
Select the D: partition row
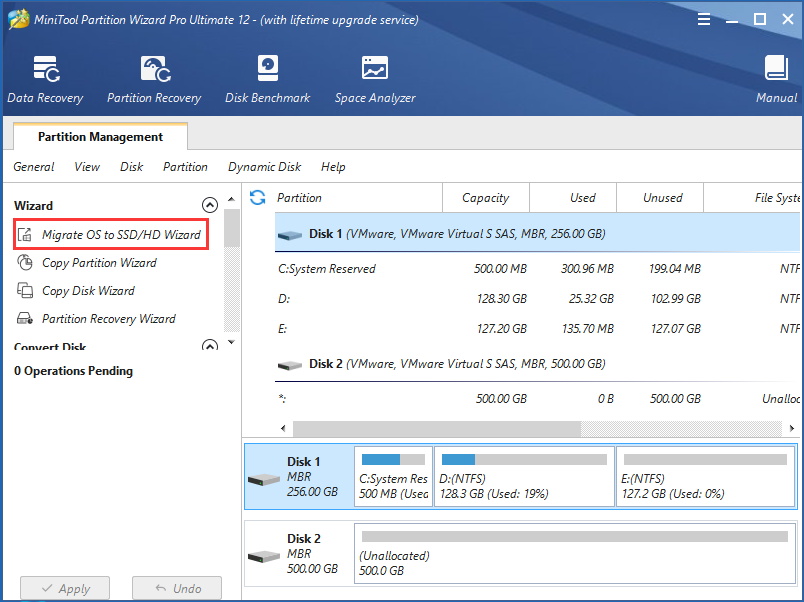[x=537, y=298]
